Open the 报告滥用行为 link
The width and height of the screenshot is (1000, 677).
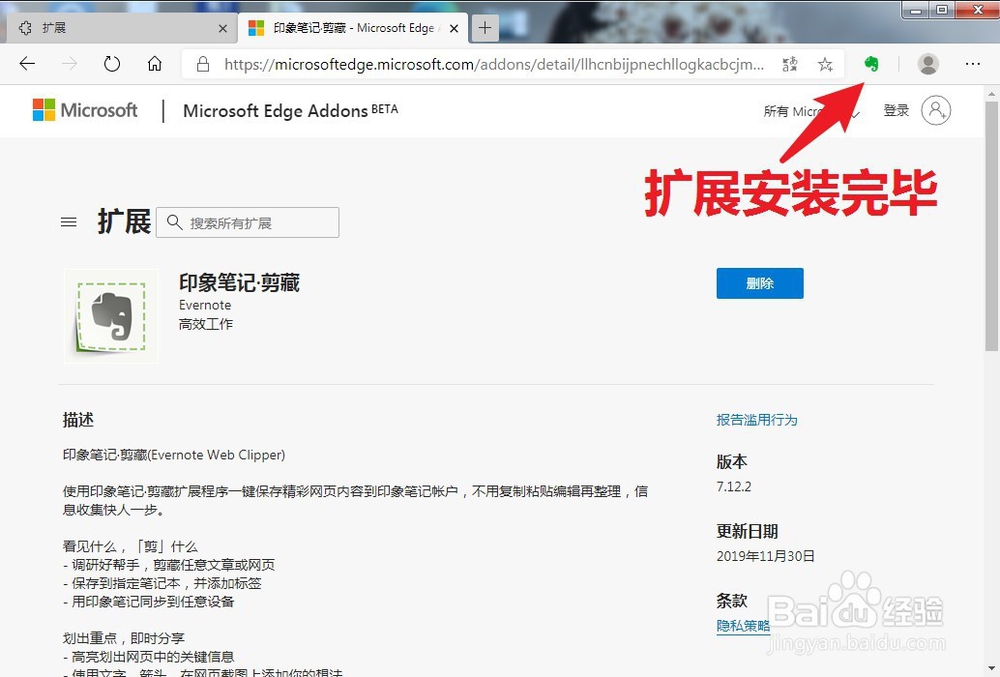coord(757,419)
